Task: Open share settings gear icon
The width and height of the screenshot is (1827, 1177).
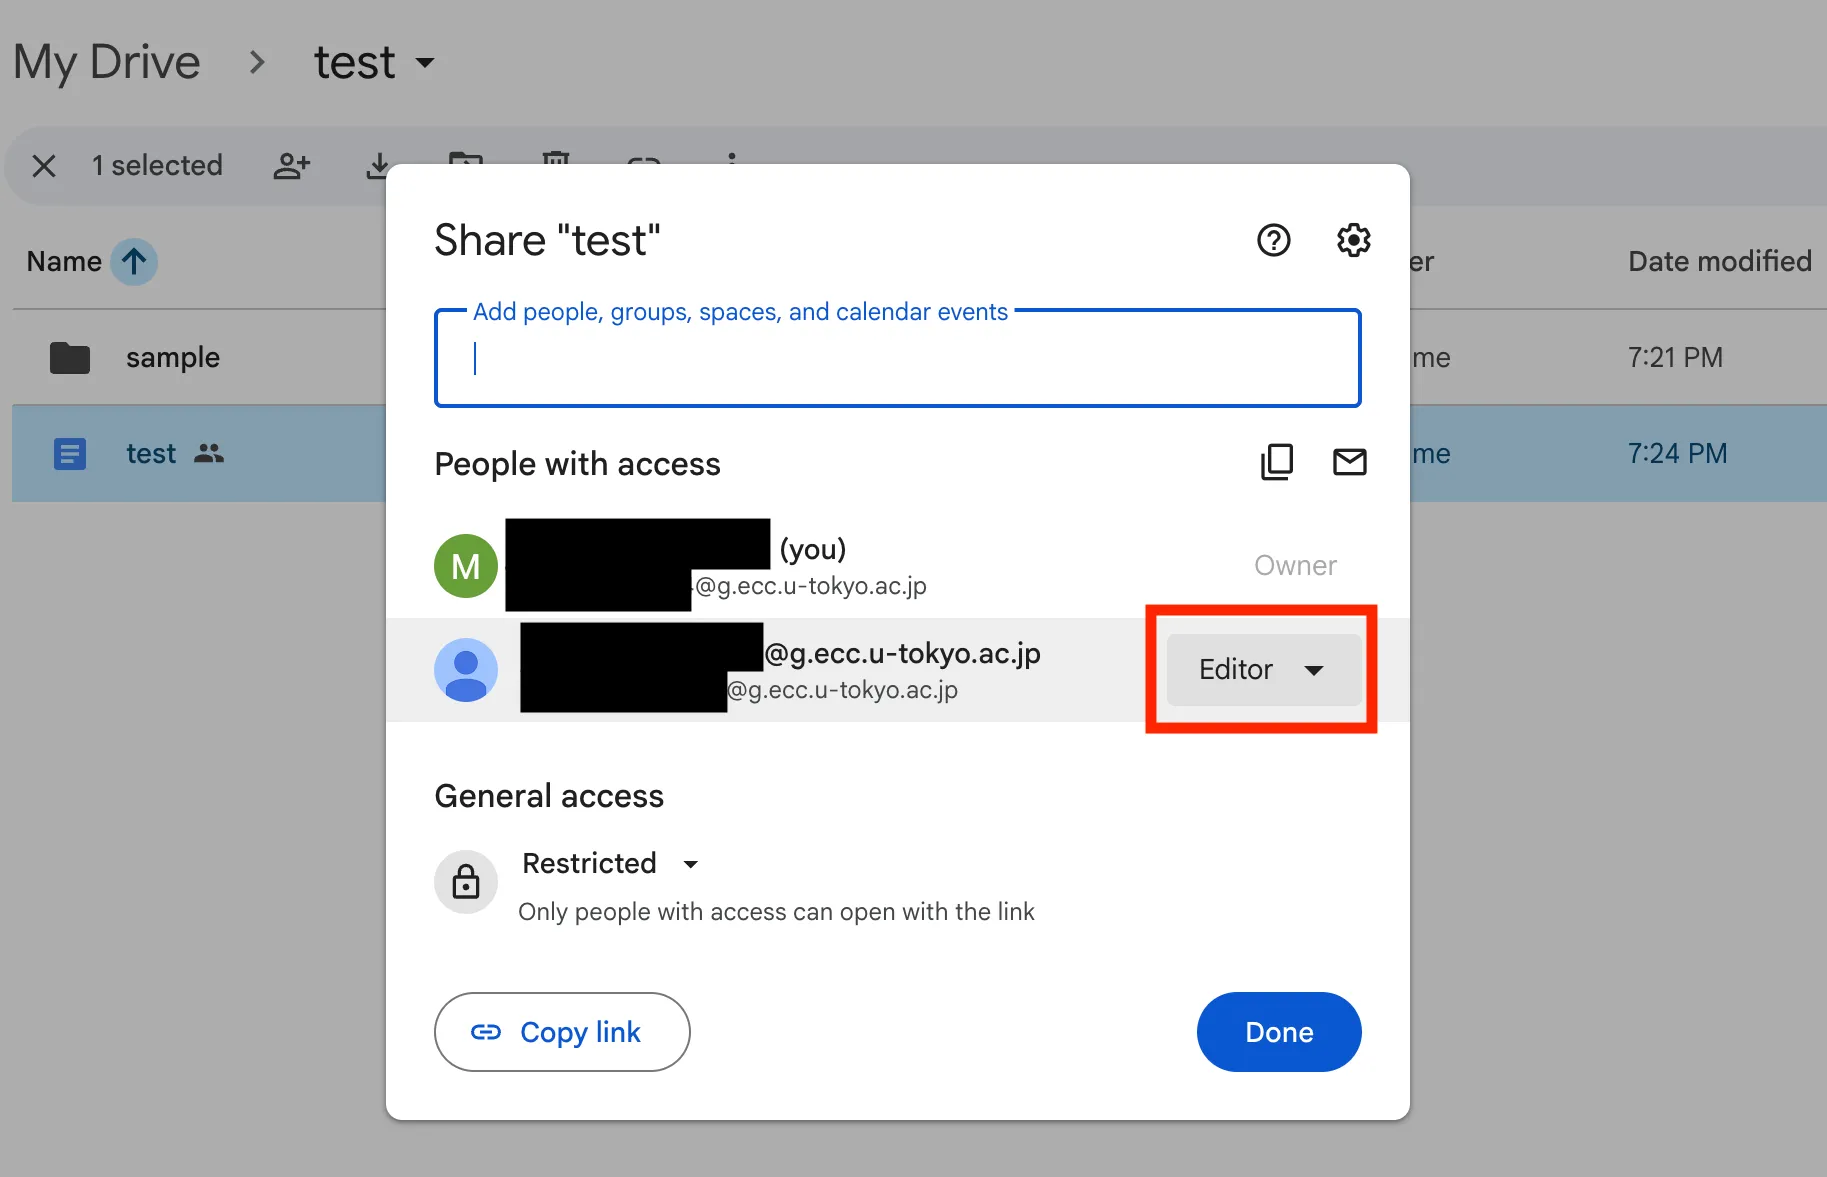Action: (1353, 240)
